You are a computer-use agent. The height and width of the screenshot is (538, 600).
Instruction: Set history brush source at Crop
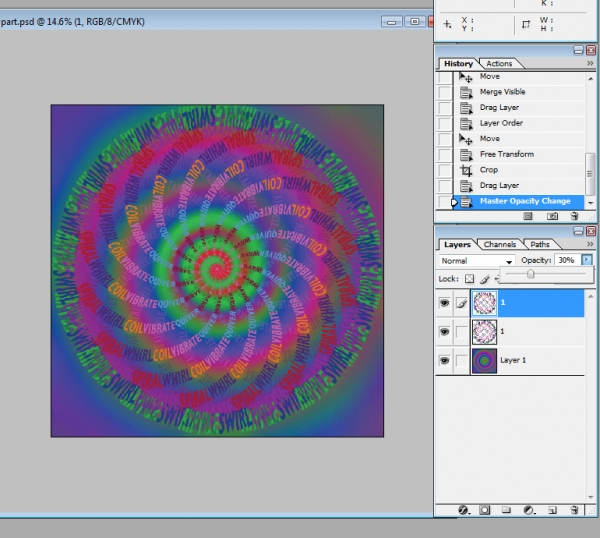[x=445, y=170]
